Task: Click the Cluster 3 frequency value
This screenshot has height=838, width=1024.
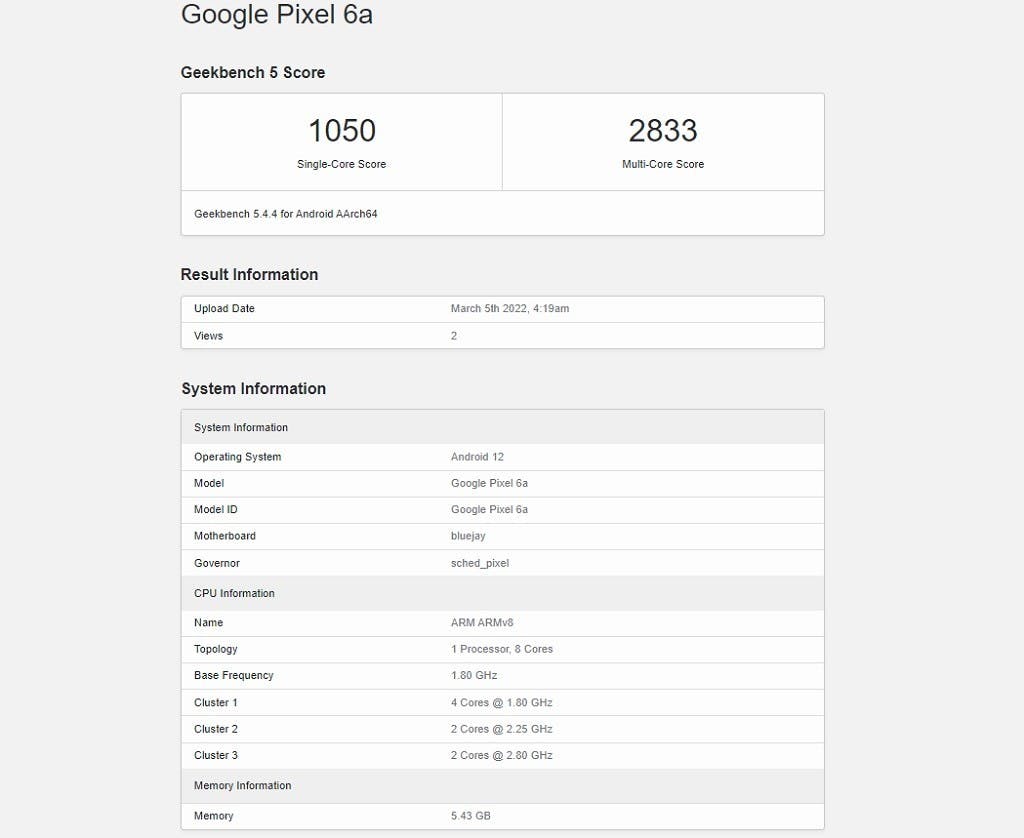Action: click(x=501, y=755)
